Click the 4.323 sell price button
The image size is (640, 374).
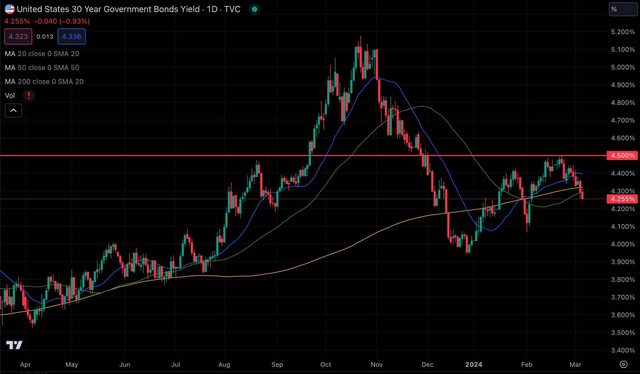point(18,36)
